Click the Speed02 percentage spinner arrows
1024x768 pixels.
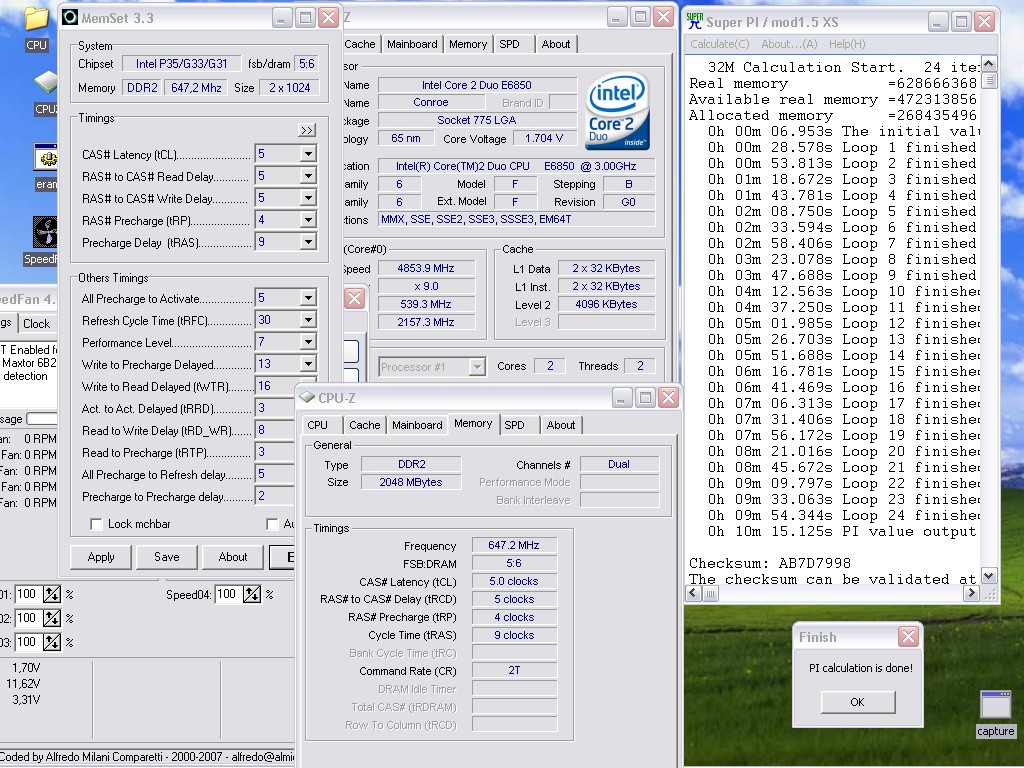tap(52, 618)
